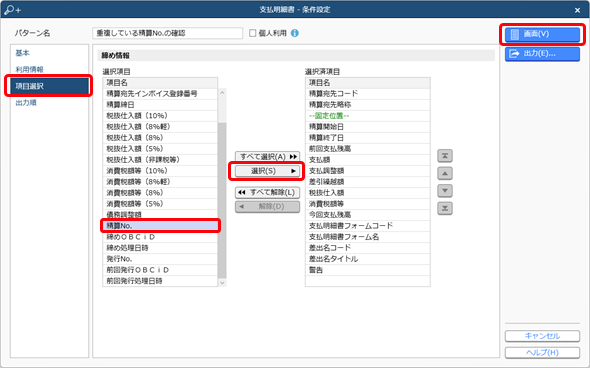Select 差出名コード in selected list
Image resolution: width=590 pixels, height=368 pixels.
[368, 248]
